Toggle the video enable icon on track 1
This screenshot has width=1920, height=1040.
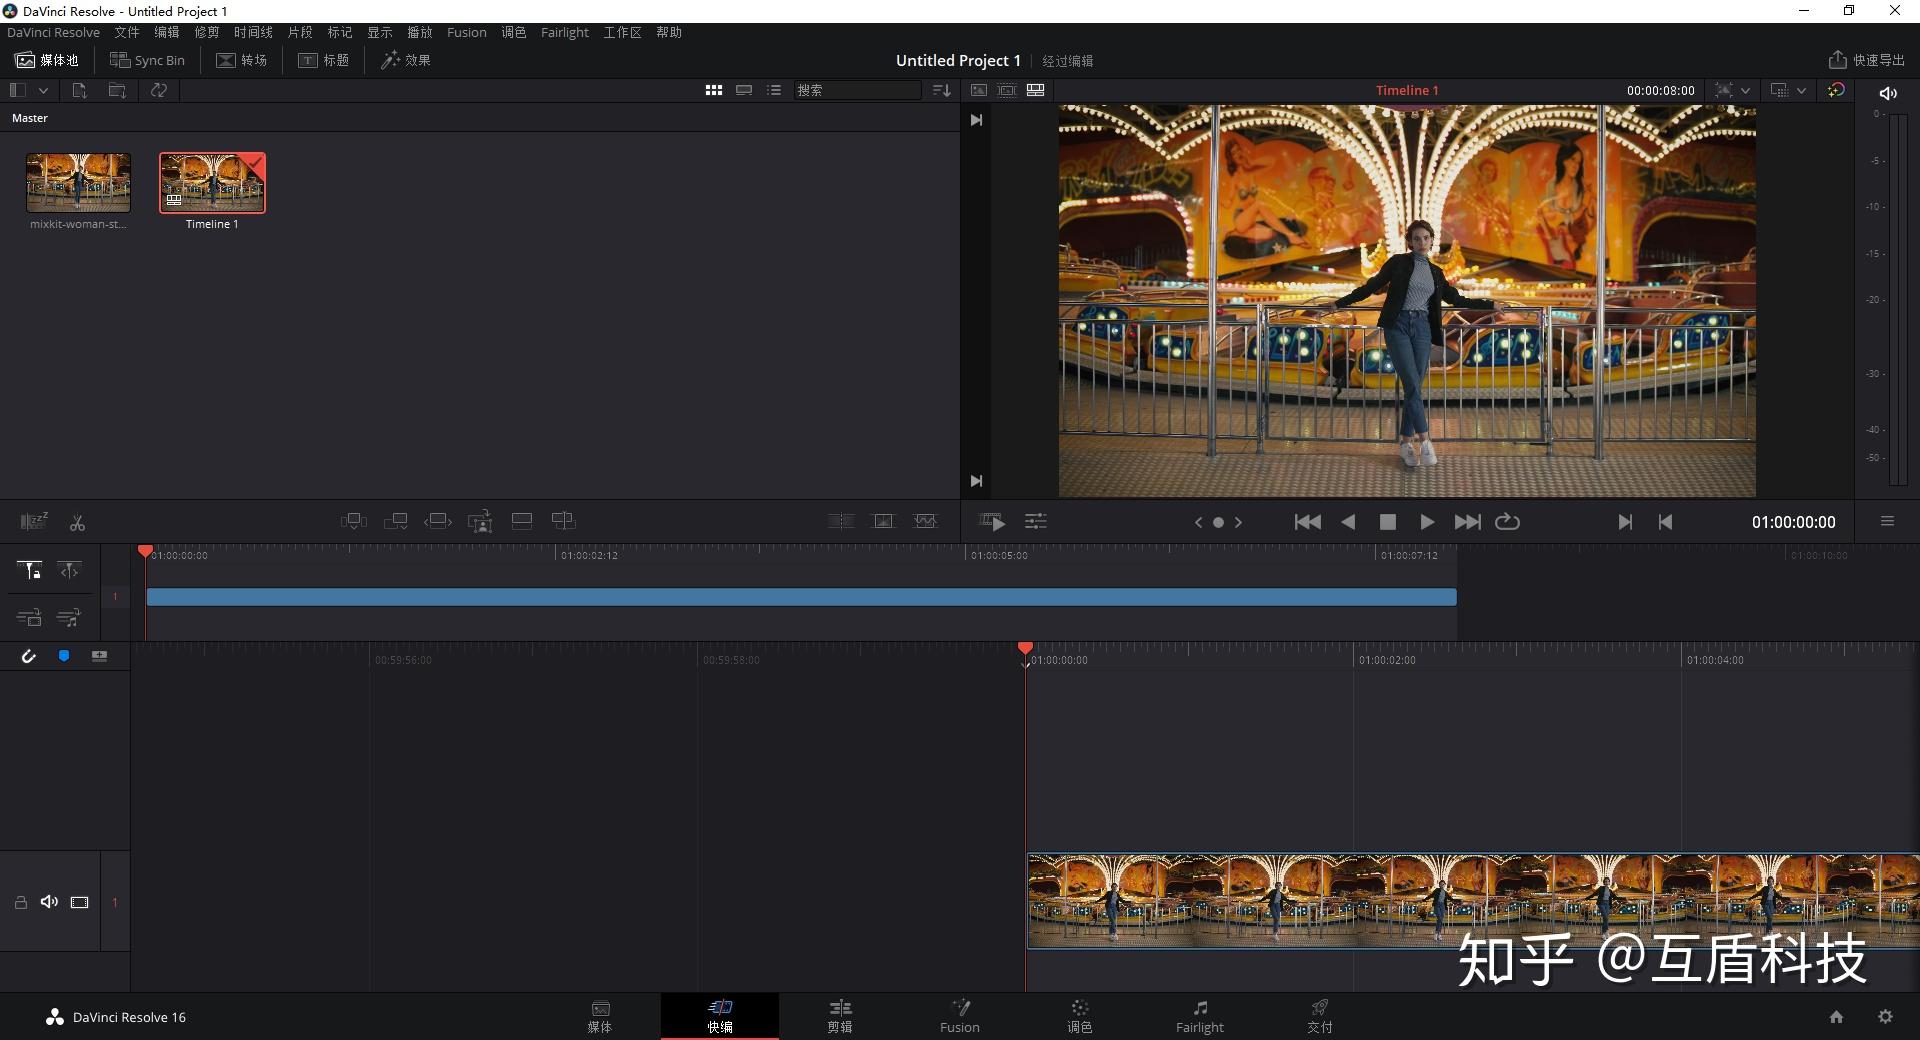(79, 902)
